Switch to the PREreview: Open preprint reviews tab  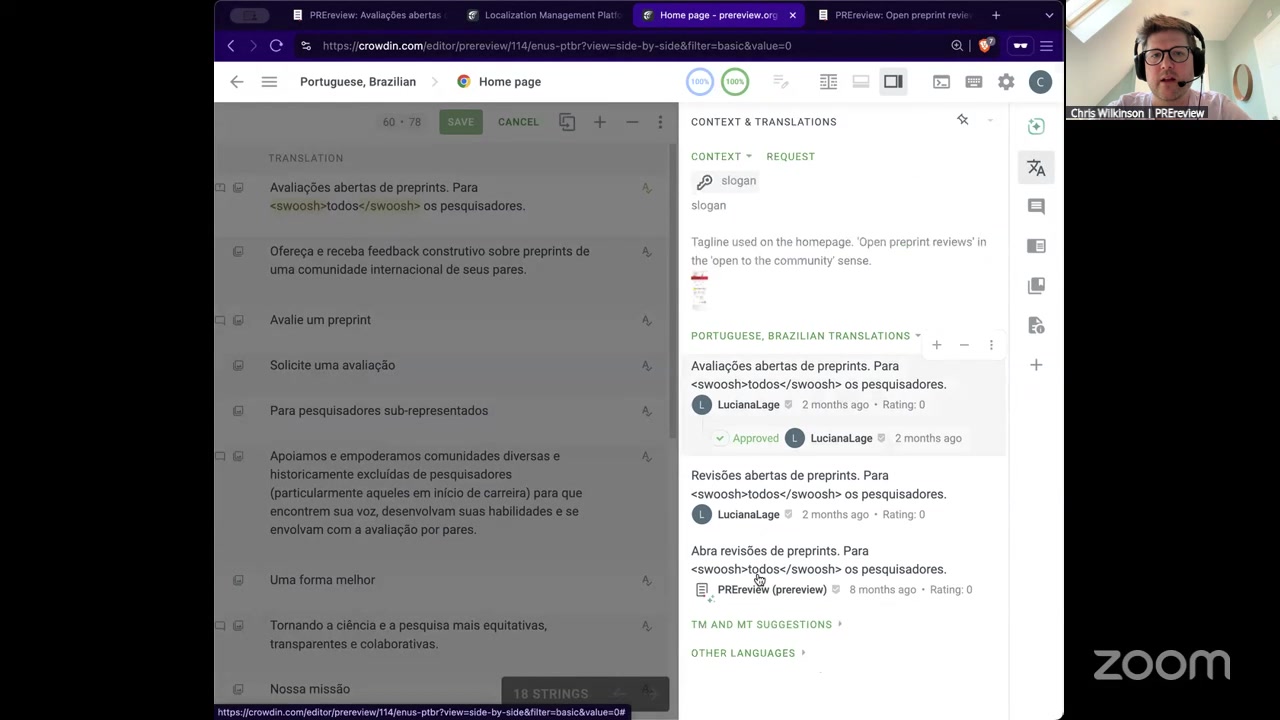pyautogui.click(x=901, y=15)
